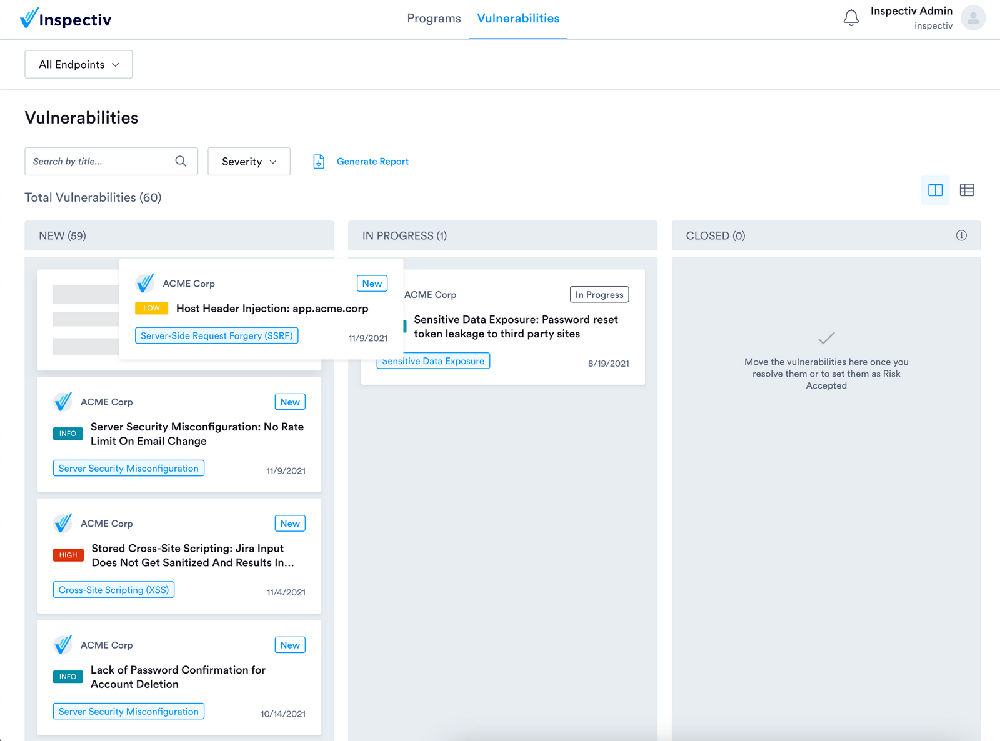Image resolution: width=1000 pixels, height=741 pixels.
Task: Select the LOW severity badge on Host Header Injection
Action: pyautogui.click(x=151, y=309)
